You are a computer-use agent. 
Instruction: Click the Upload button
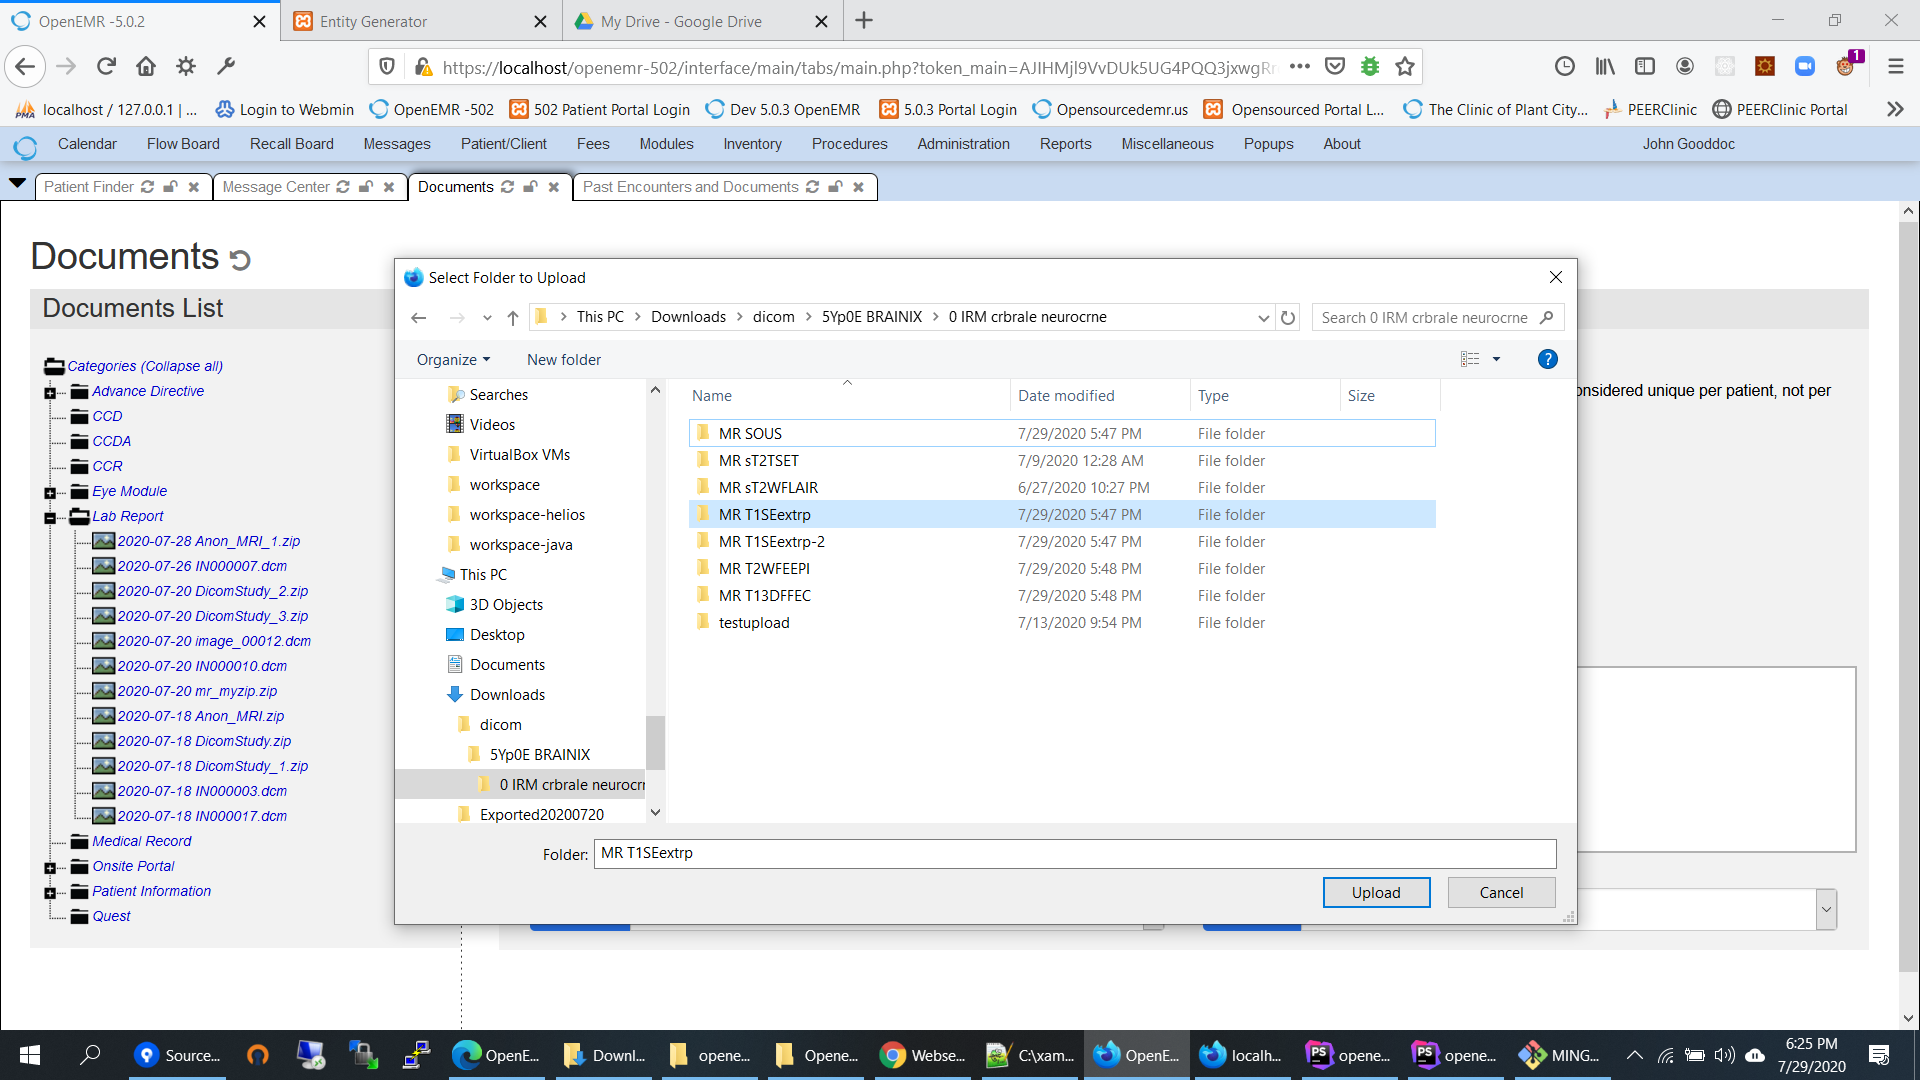[x=1376, y=893]
